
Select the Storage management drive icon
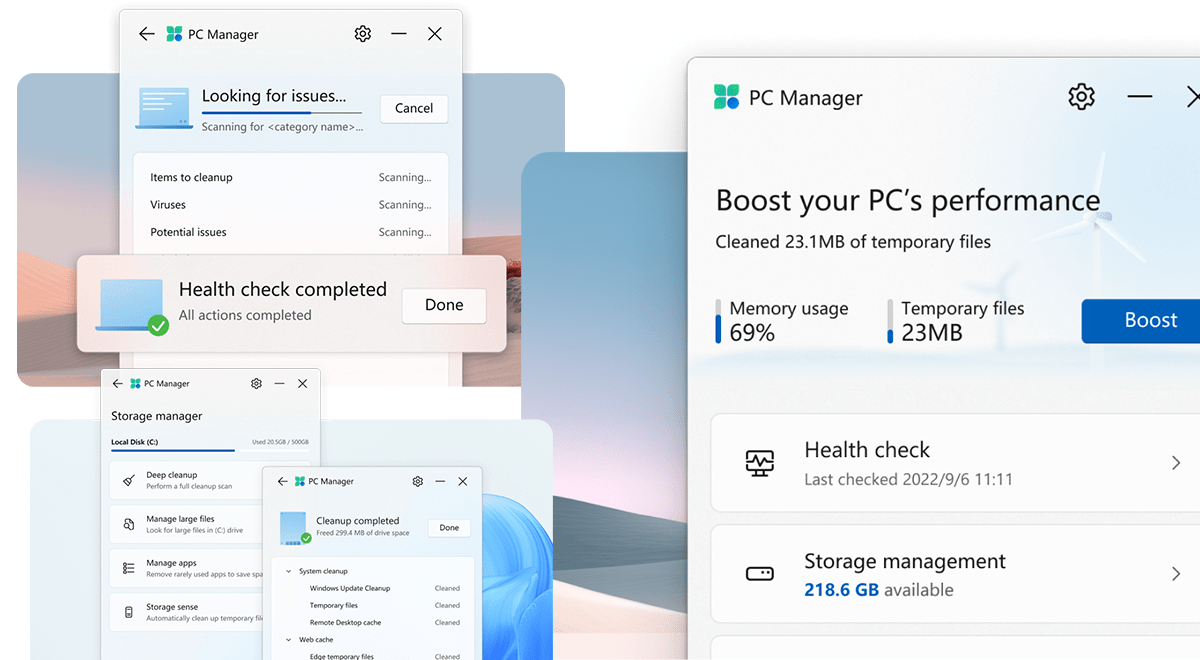tap(760, 572)
